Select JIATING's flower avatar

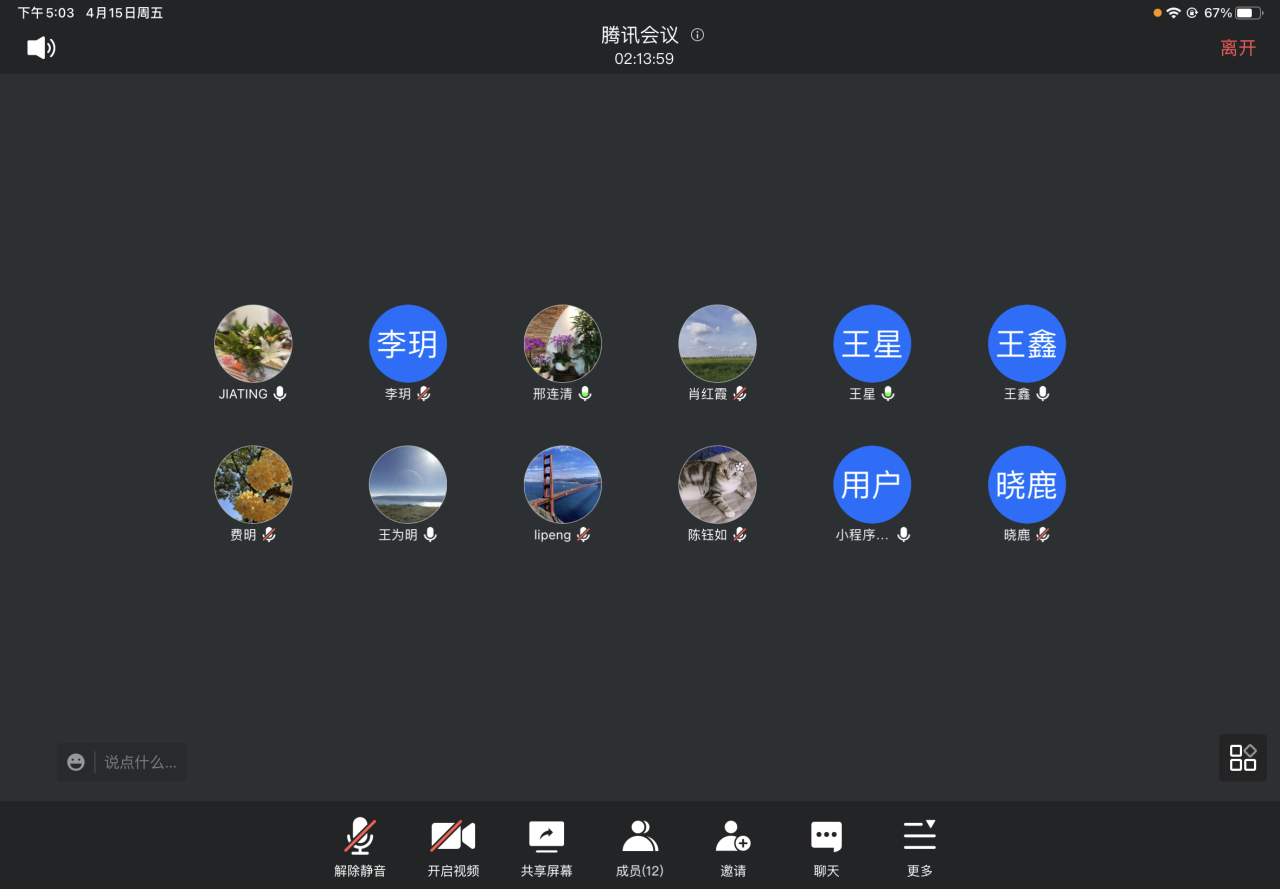coord(253,344)
